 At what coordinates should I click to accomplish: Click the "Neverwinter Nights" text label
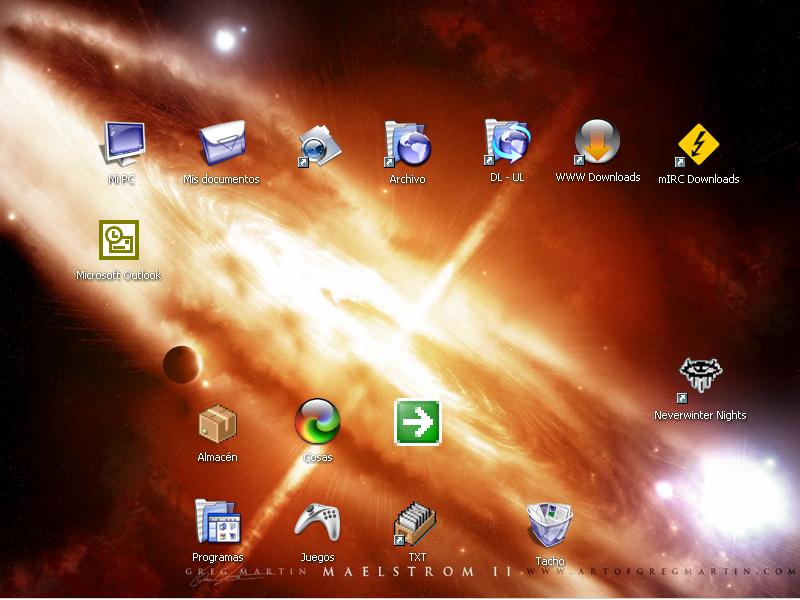[700, 415]
